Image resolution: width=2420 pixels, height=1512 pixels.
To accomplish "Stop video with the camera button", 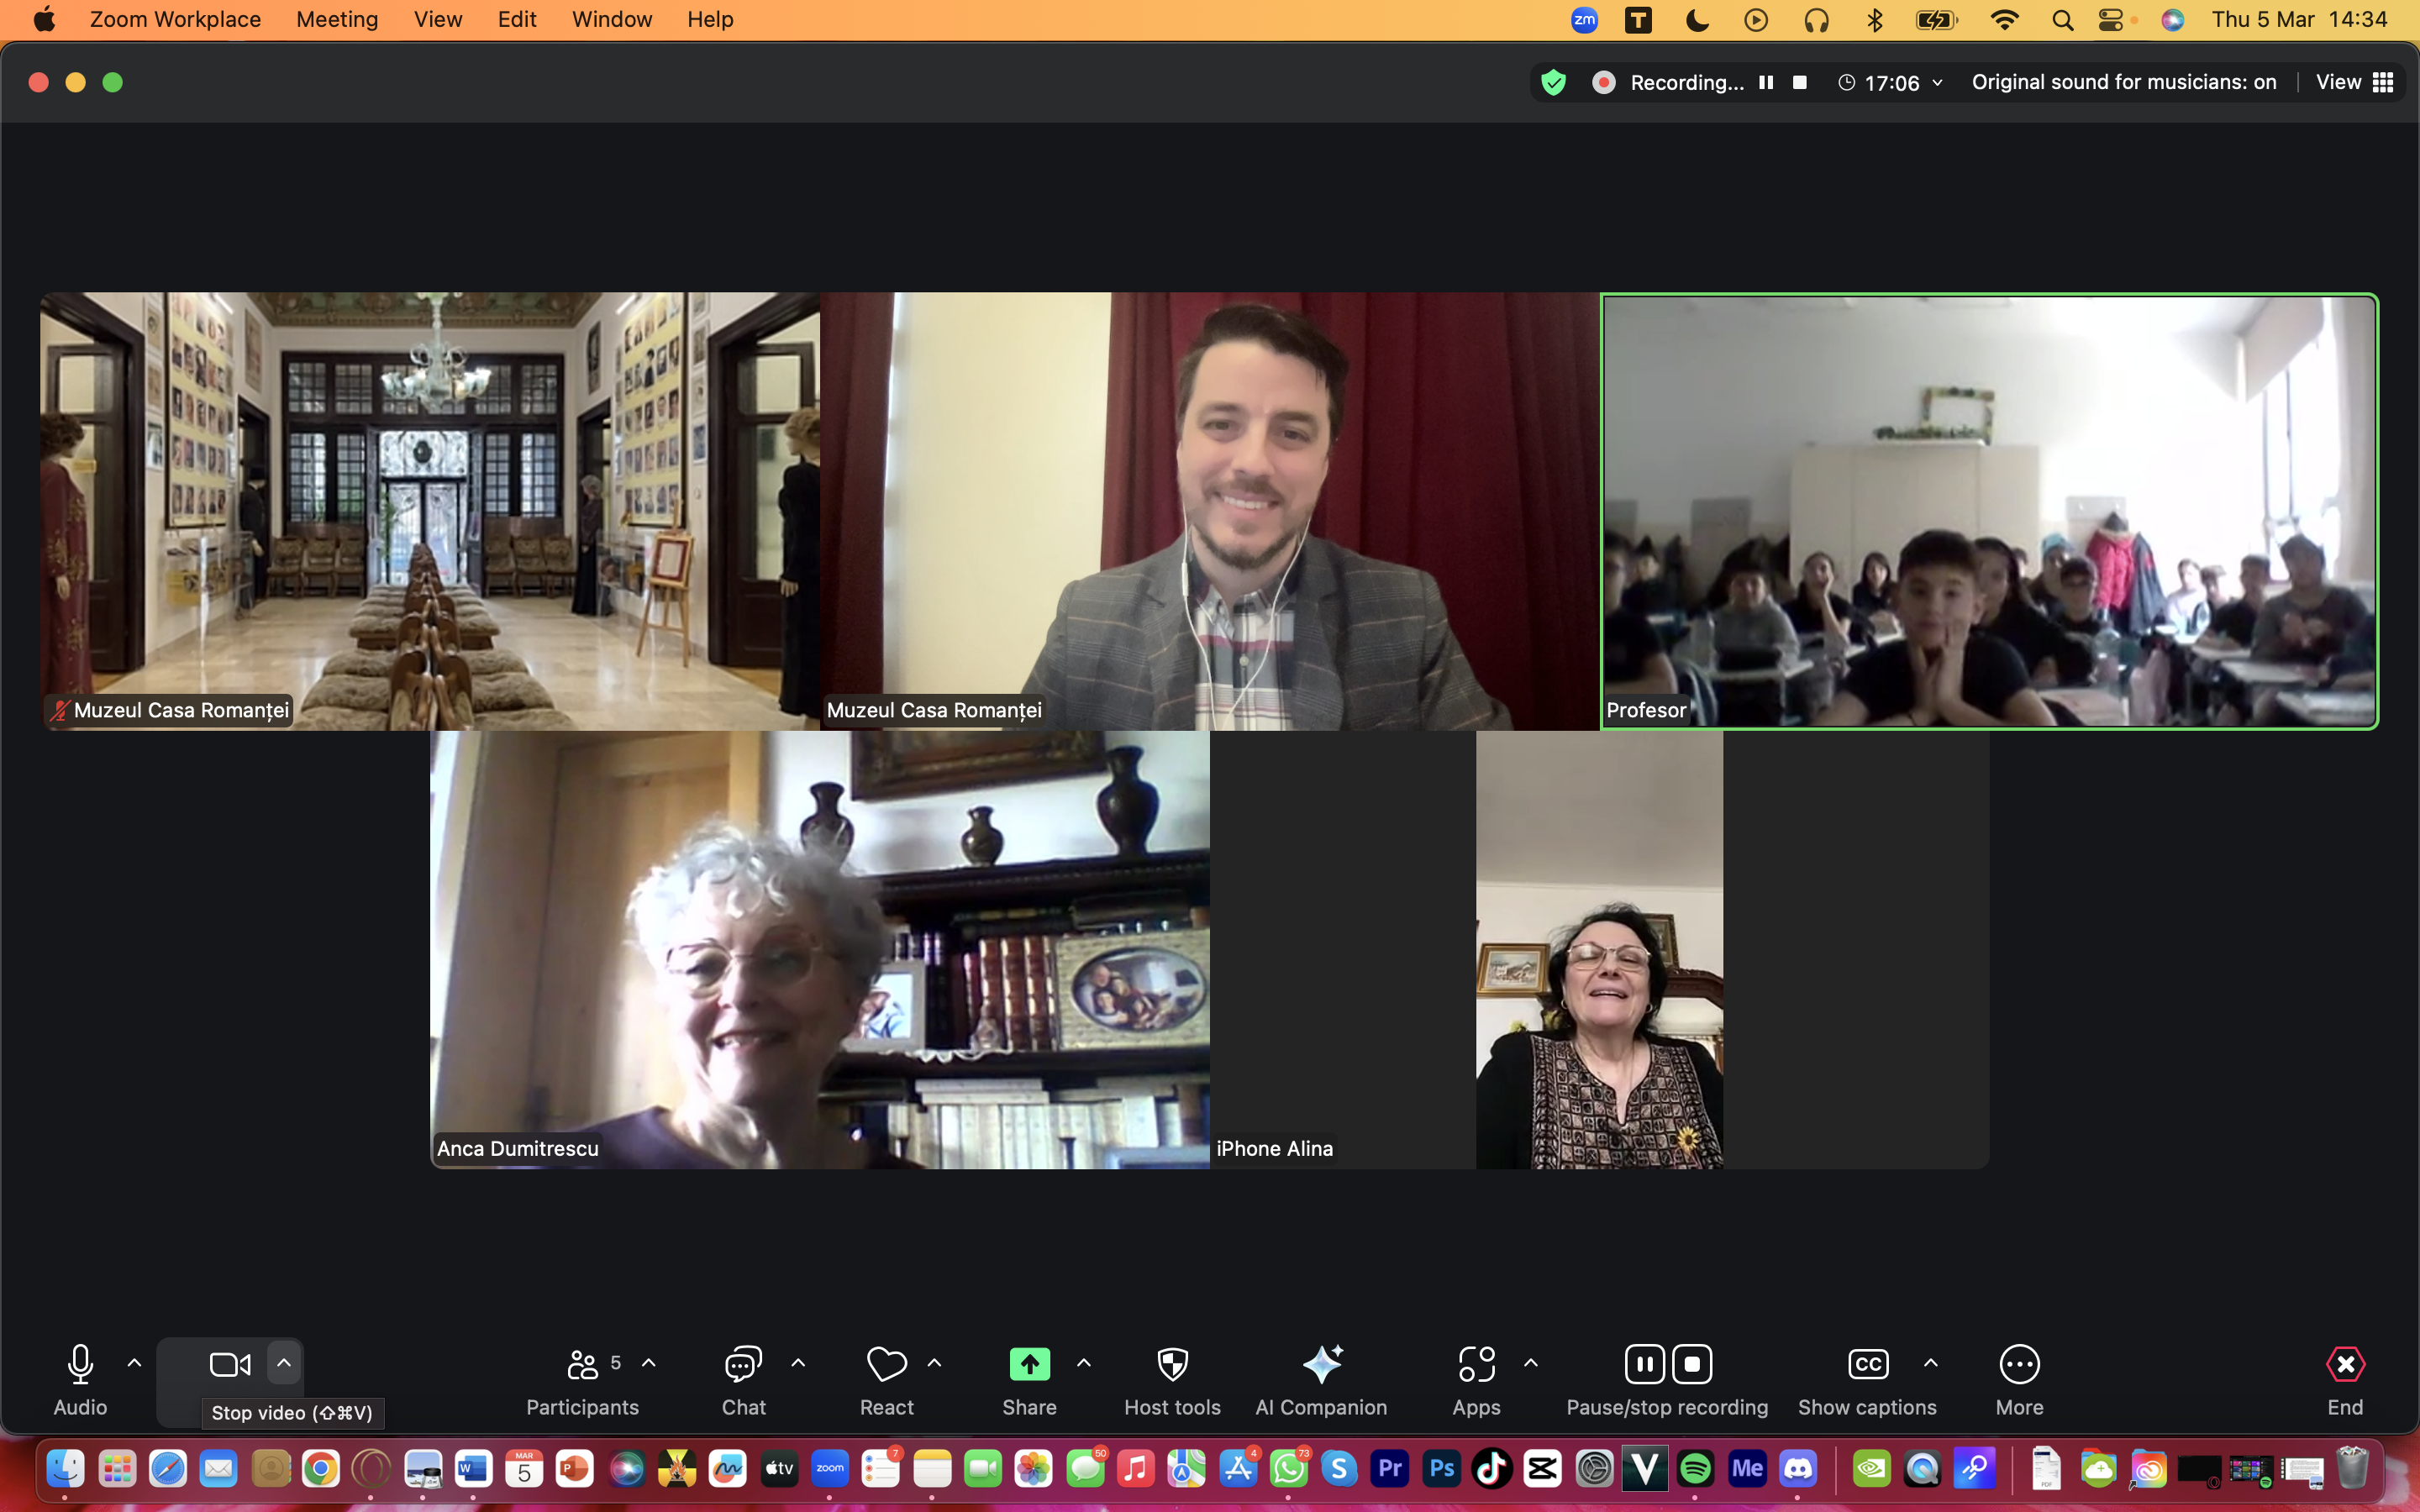I will [x=230, y=1364].
